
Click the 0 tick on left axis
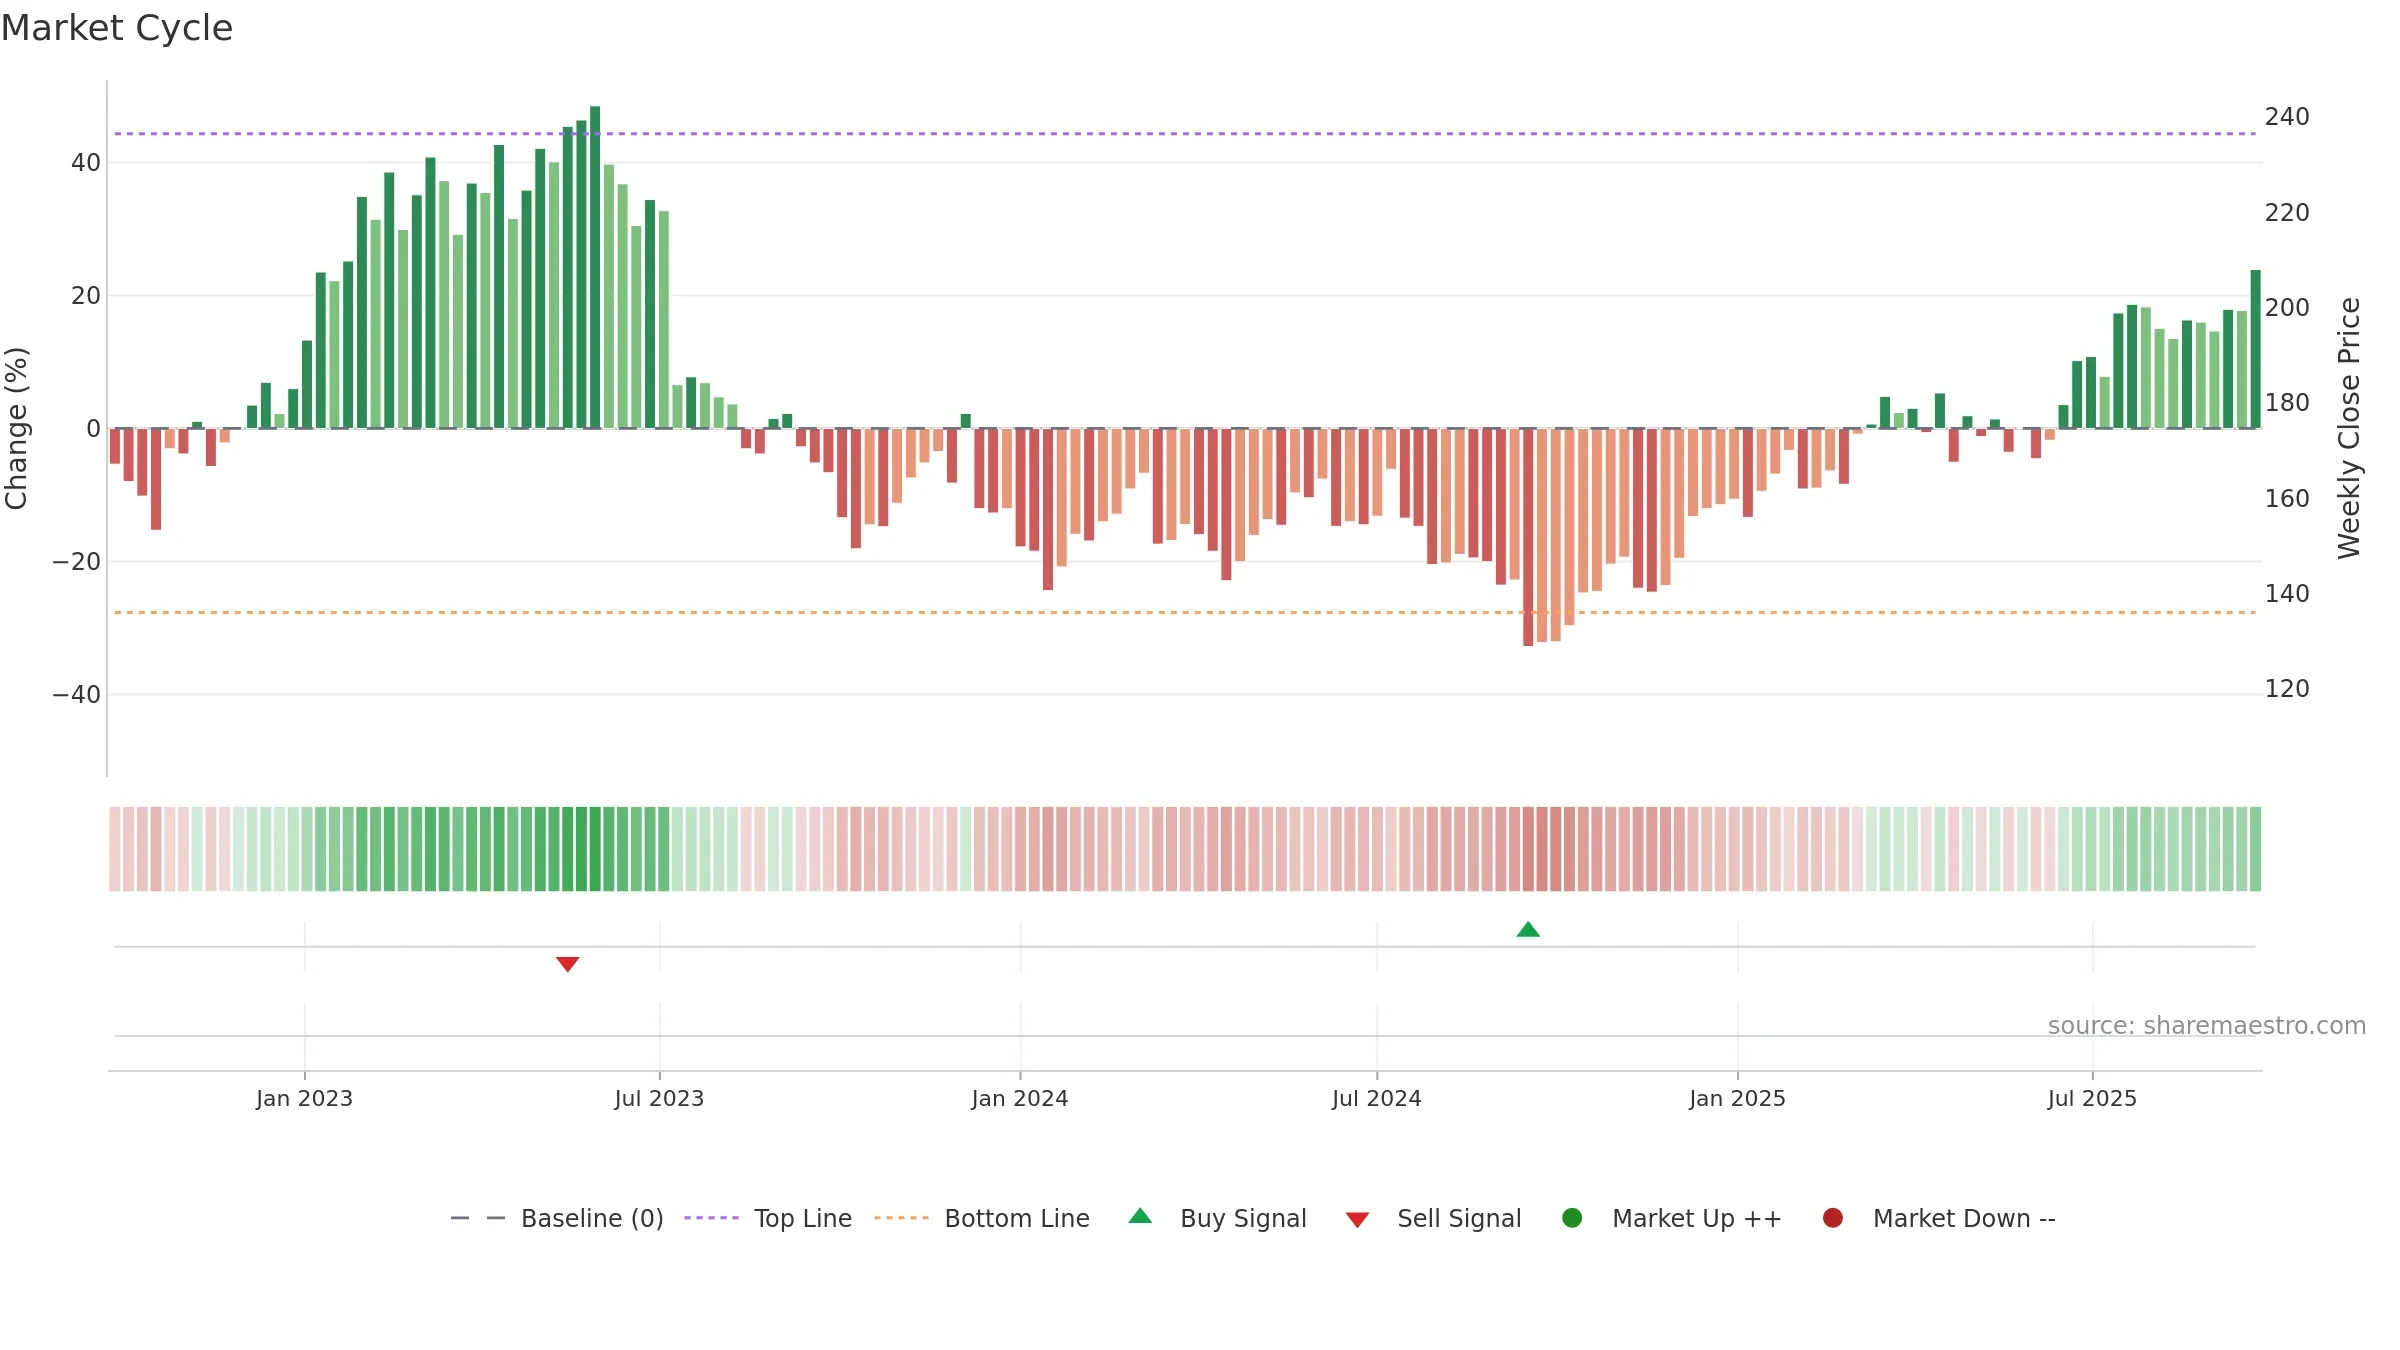click(93, 428)
